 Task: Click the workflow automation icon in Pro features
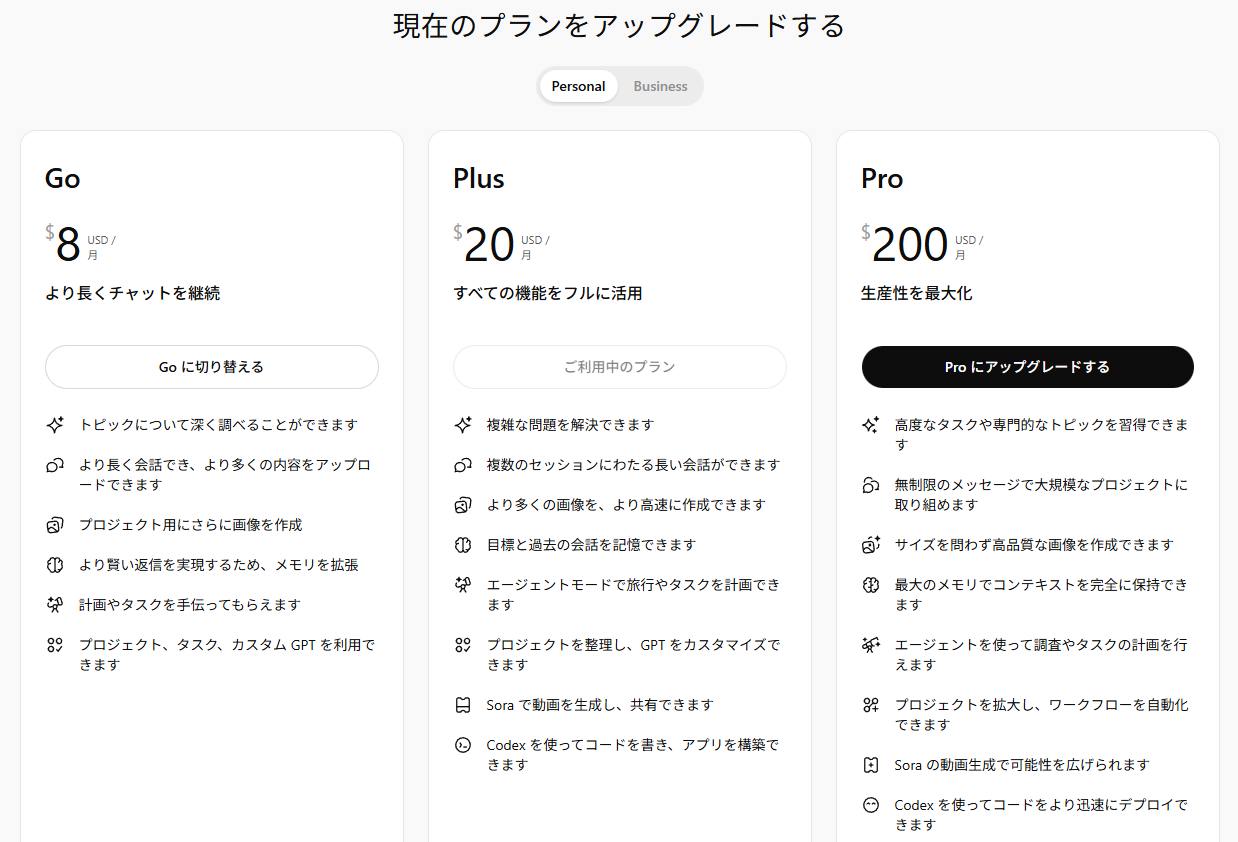click(871, 704)
